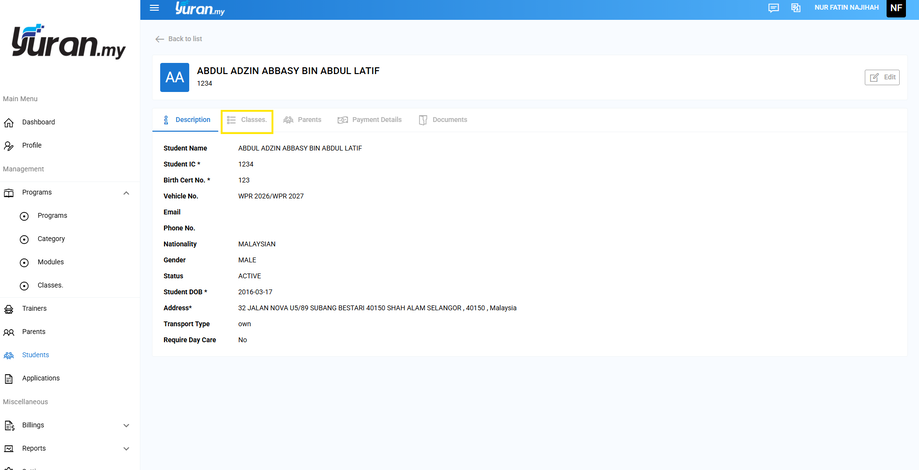Click the student name heading
This screenshot has height=470, width=919.
288,71
